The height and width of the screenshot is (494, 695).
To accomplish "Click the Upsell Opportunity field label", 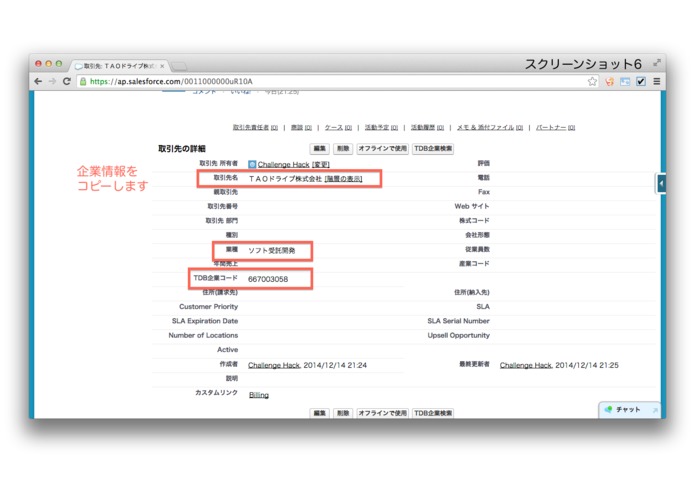I will coord(458,335).
